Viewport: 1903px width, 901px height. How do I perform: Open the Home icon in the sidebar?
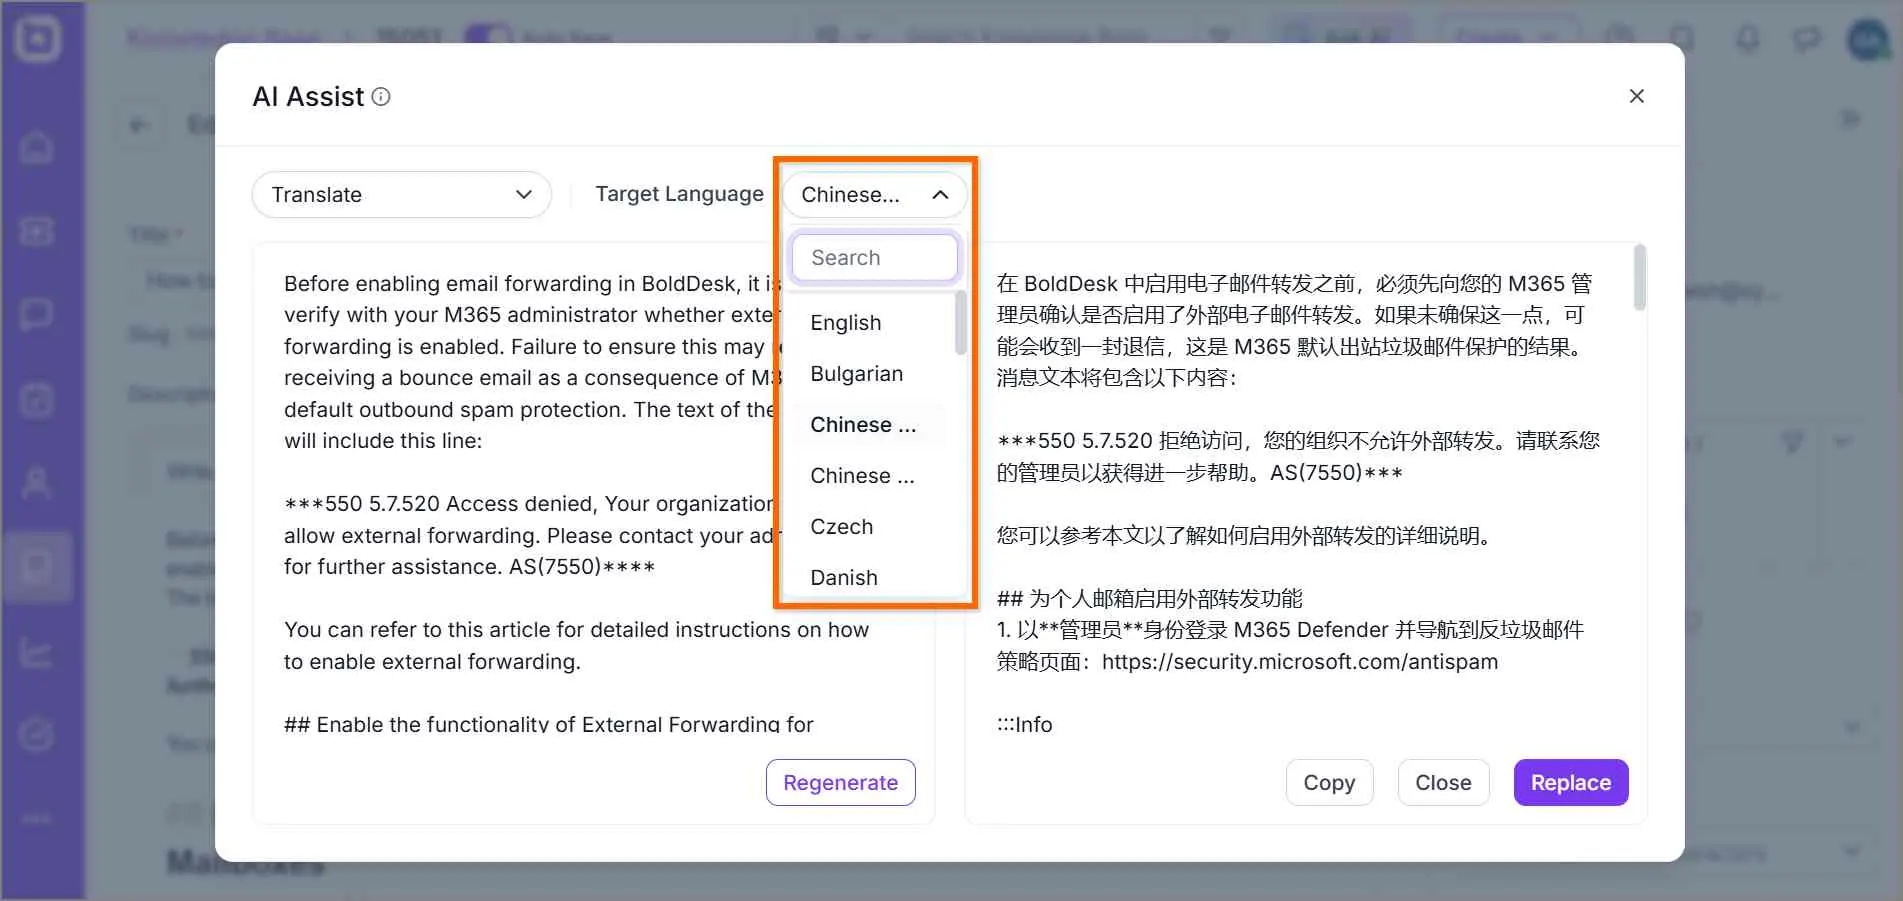click(x=37, y=148)
